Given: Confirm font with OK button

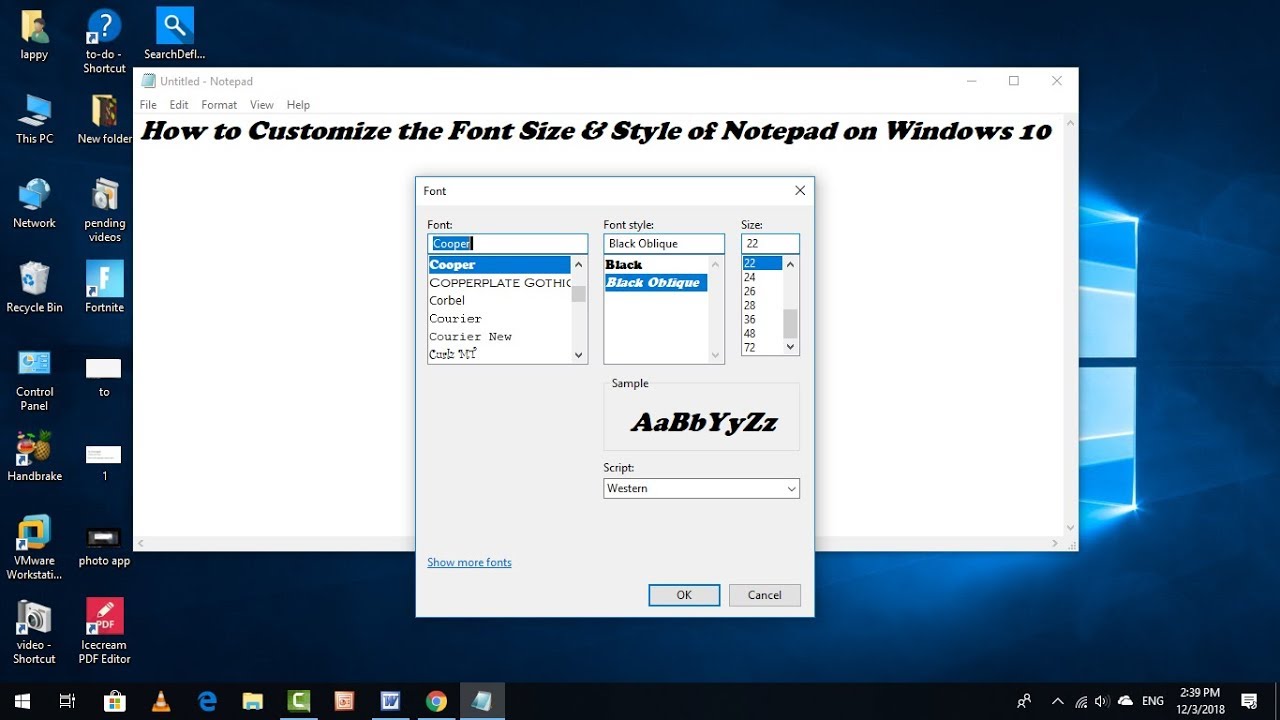Looking at the screenshot, I should pos(684,595).
